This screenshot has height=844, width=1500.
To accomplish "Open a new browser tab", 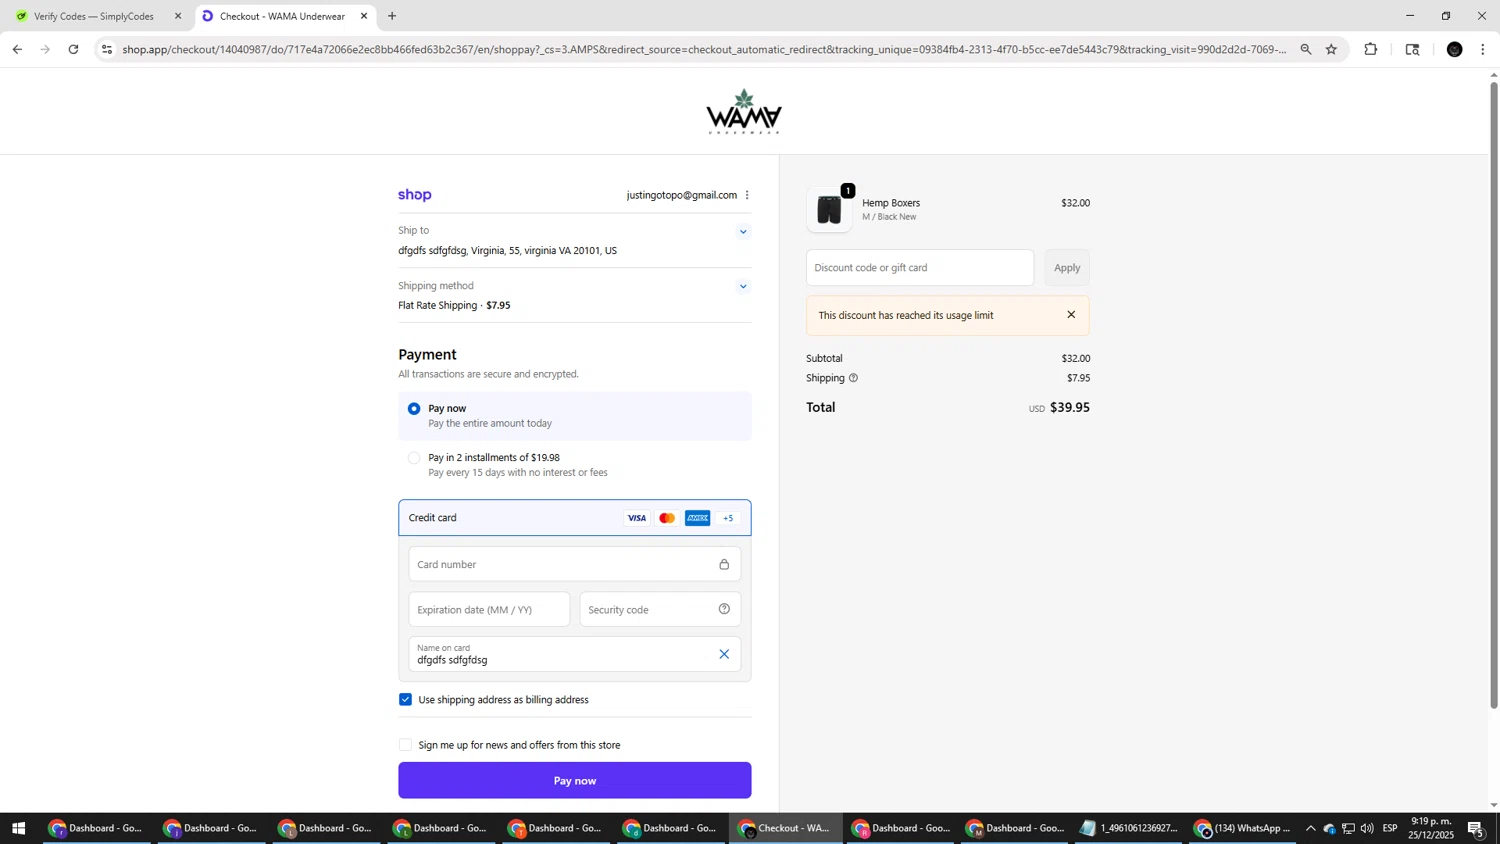I will 392,16.
